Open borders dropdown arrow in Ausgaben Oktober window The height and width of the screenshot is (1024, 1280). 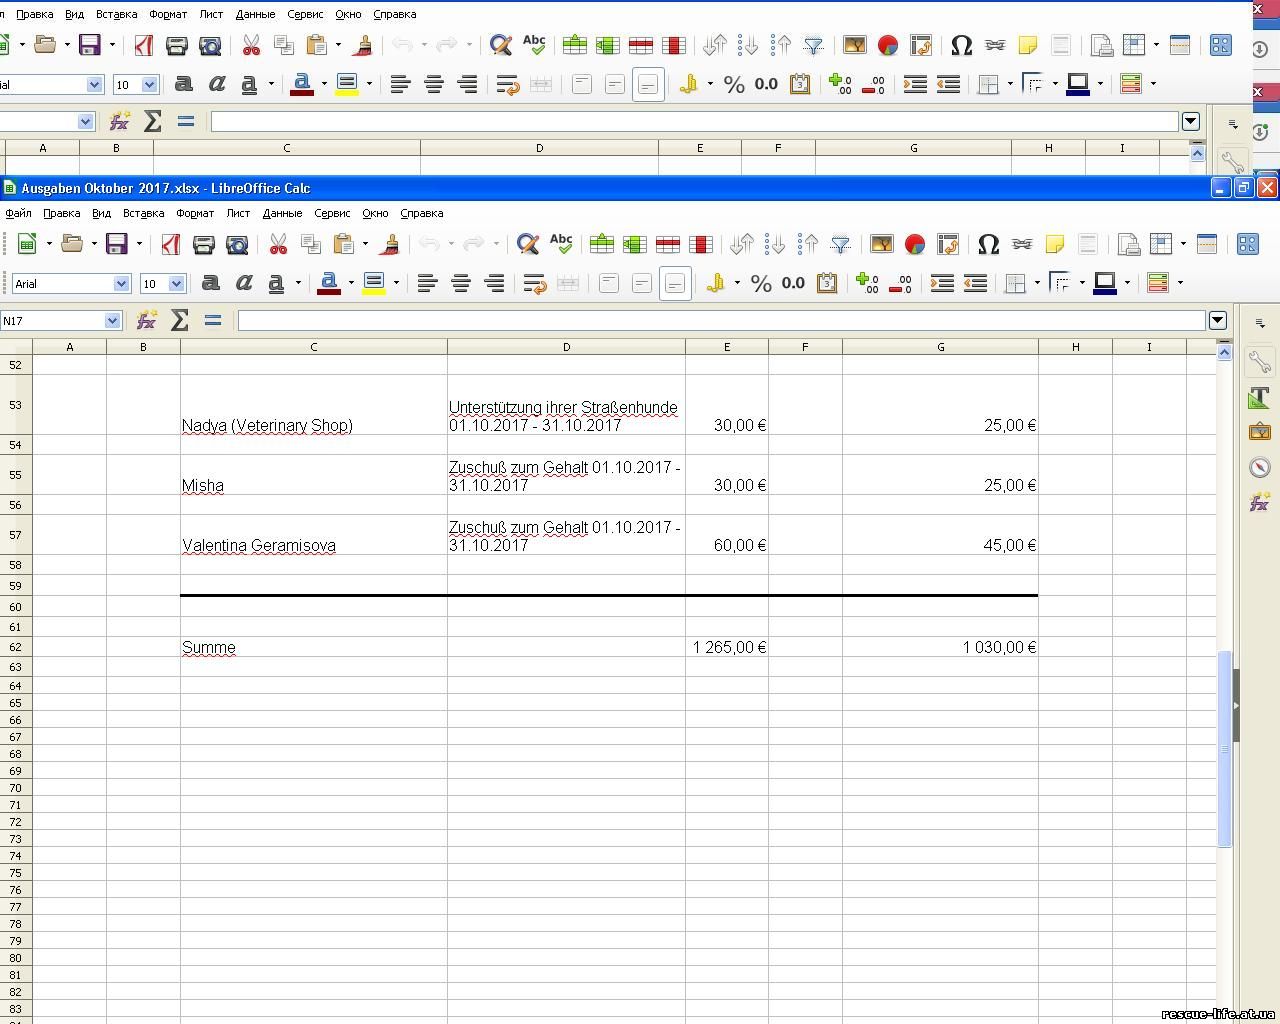click(x=1037, y=284)
